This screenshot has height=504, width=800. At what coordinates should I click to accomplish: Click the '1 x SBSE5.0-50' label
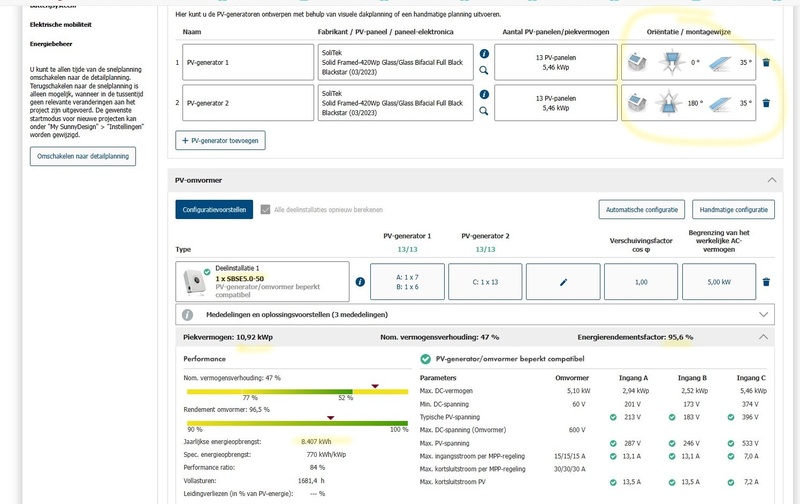240,279
